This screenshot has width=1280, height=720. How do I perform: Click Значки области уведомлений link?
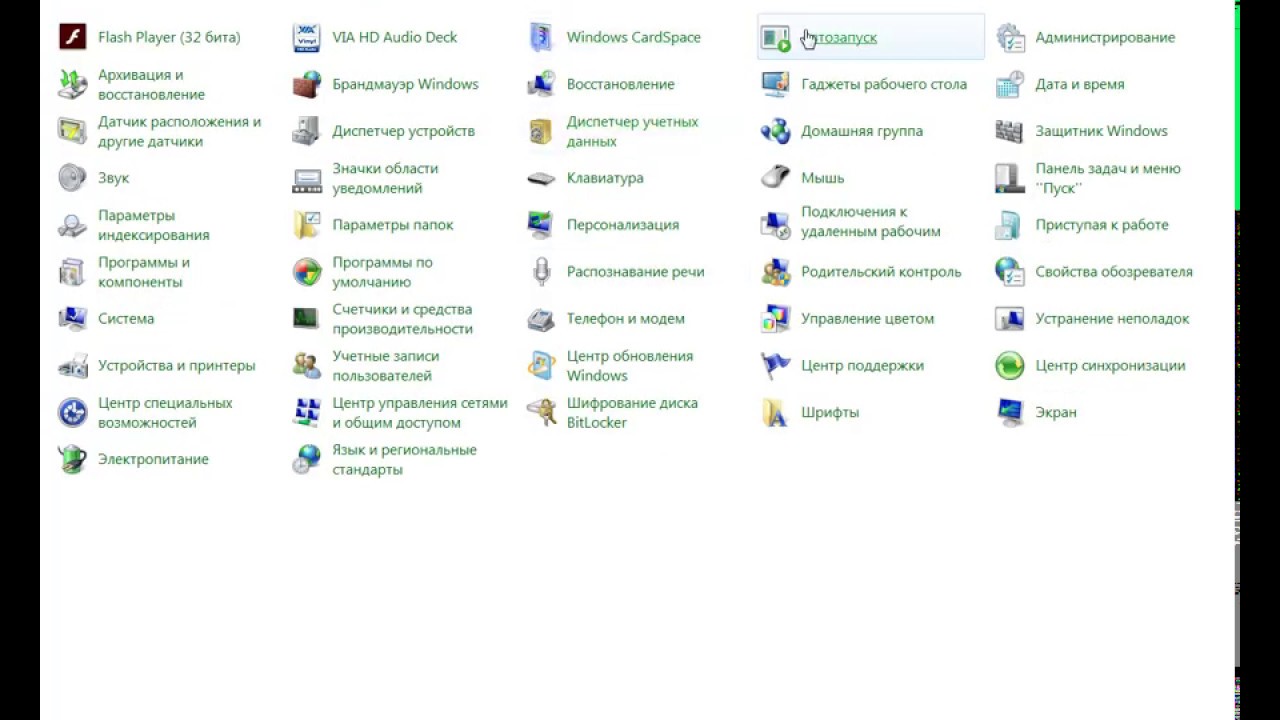pos(385,178)
